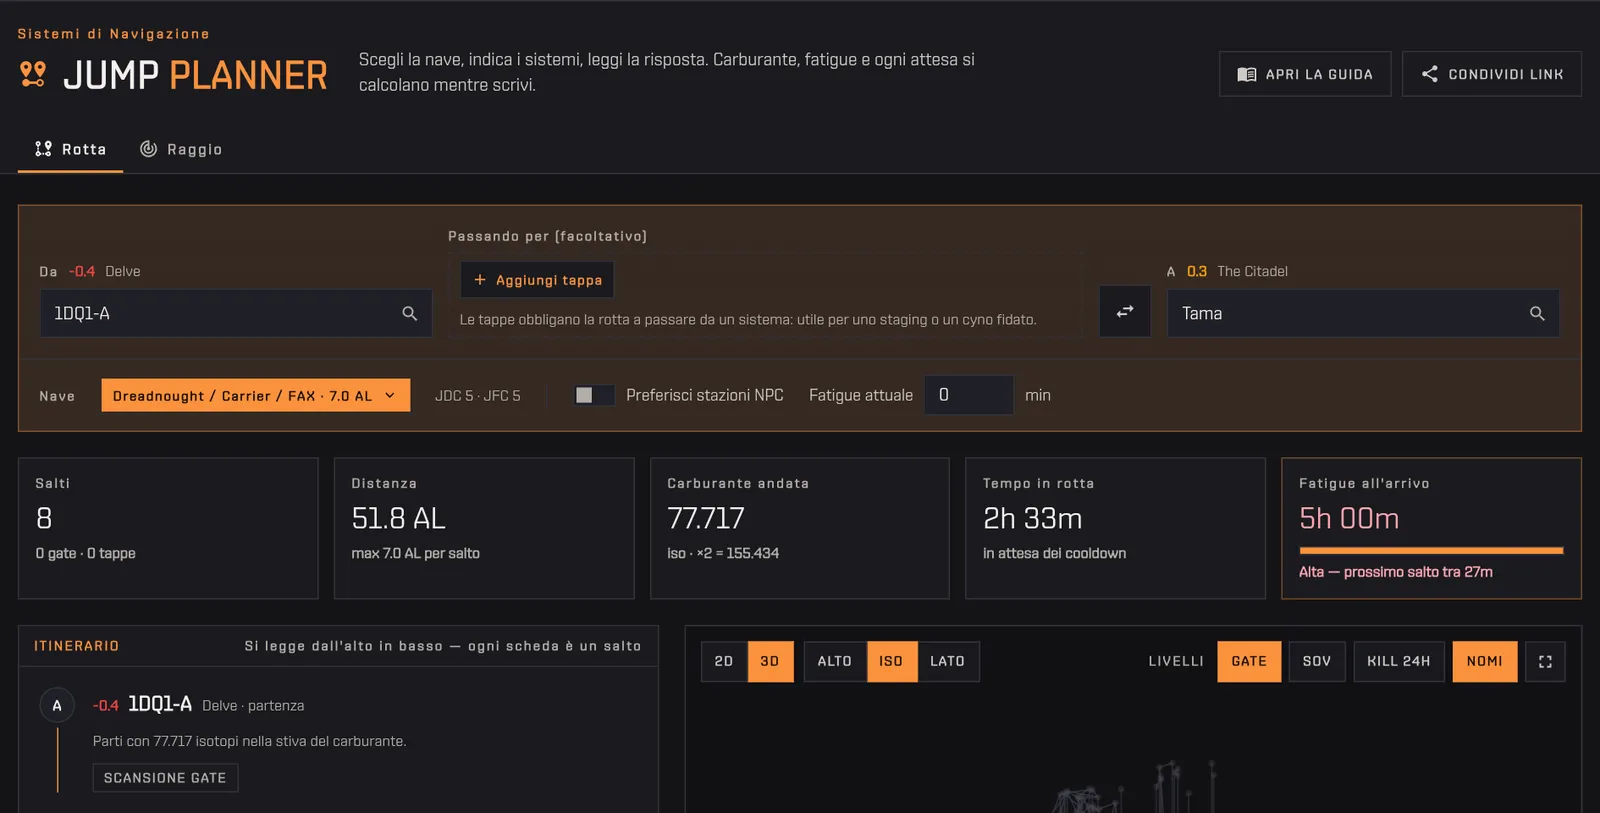Click the JDC 5 · JFC 5 skills text
Image resolution: width=1600 pixels, height=813 pixels.
click(478, 396)
